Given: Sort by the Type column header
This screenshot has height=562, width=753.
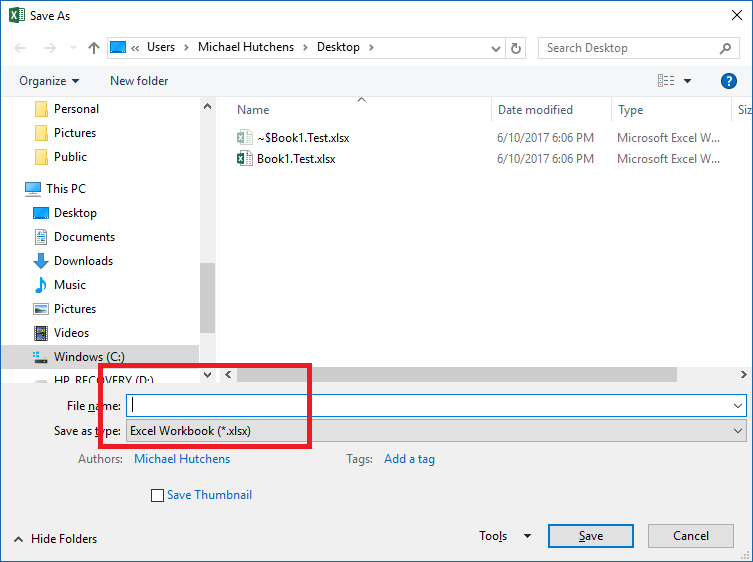Looking at the screenshot, I should click(x=631, y=110).
